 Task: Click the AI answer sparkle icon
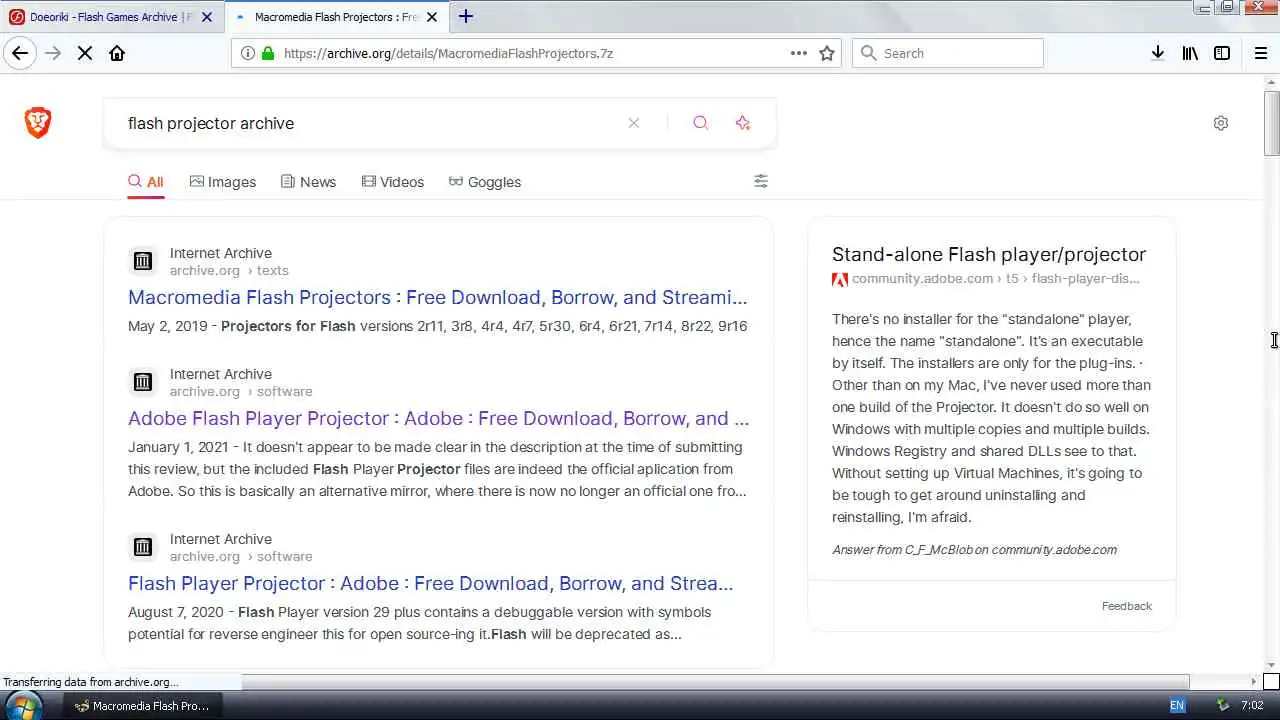[743, 123]
